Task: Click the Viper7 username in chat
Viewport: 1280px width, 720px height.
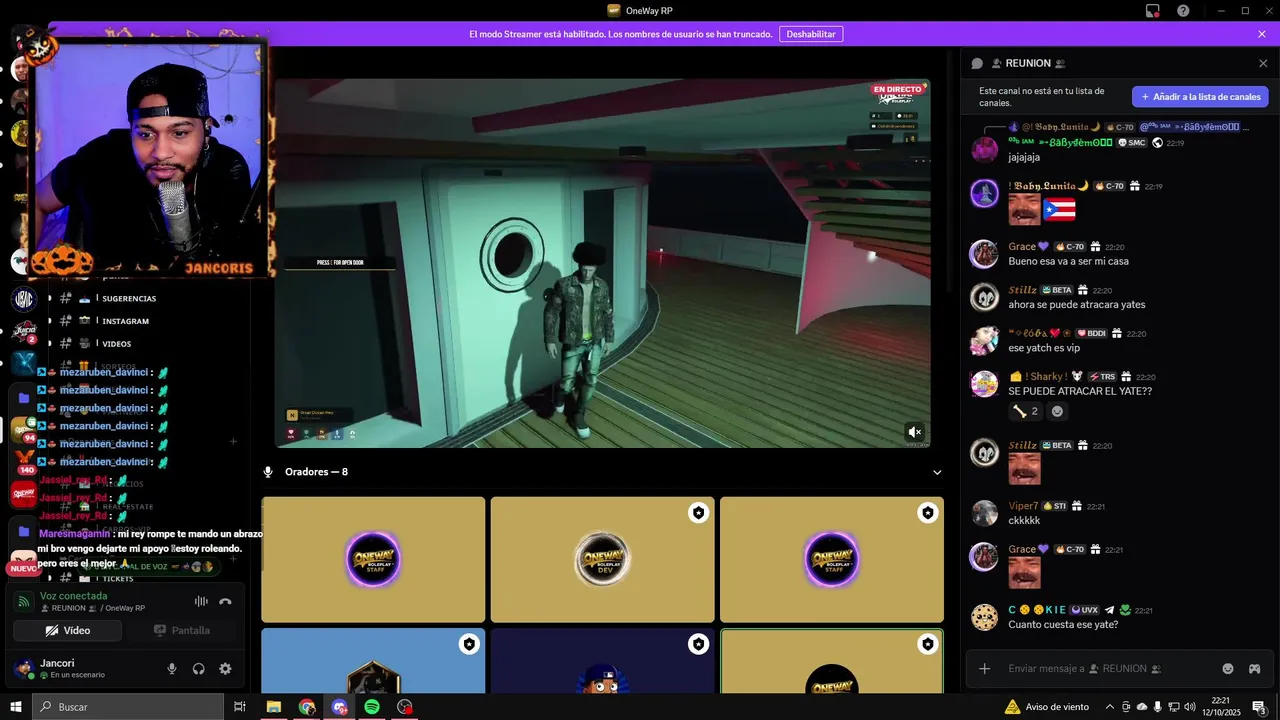Action: [1023, 506]
